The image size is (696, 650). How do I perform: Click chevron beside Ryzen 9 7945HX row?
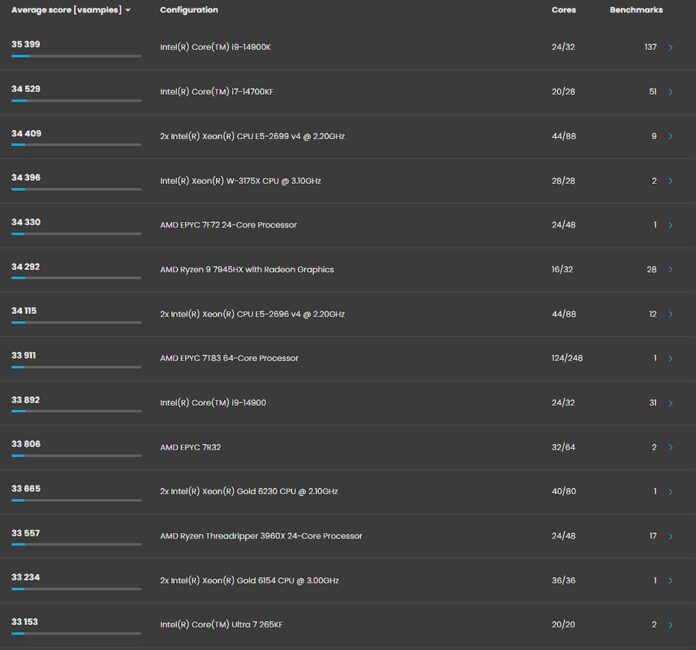(670, 270)
